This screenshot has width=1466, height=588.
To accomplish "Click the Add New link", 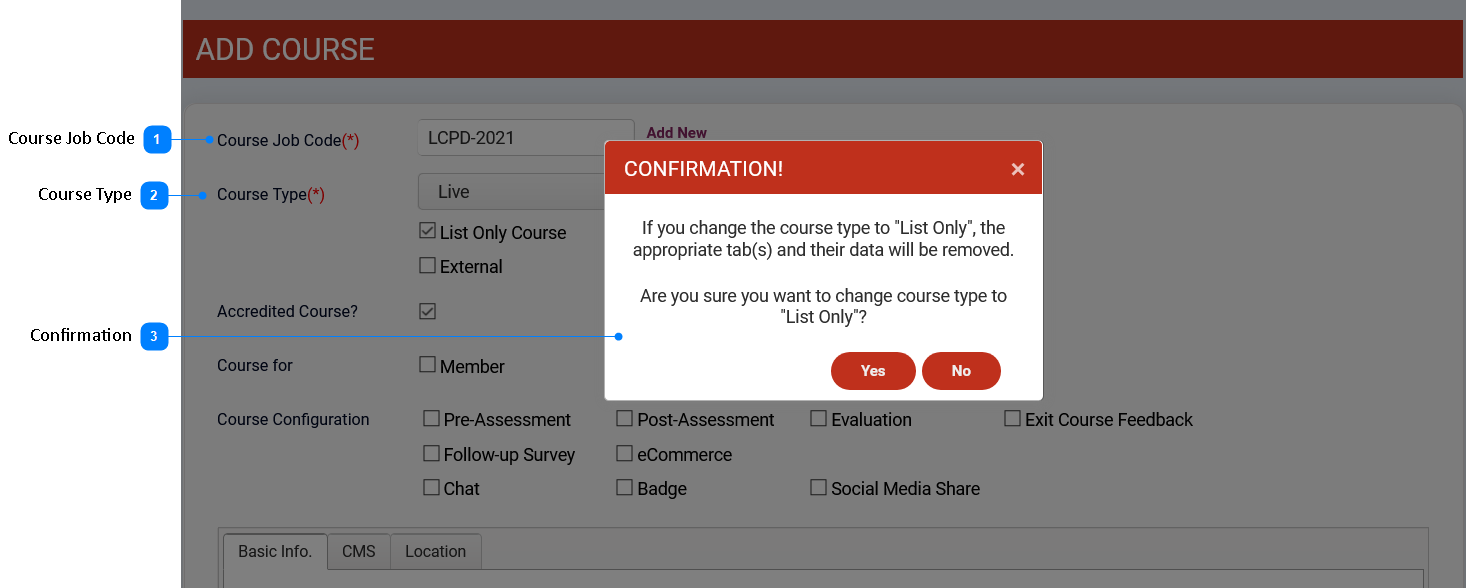I will 676,132.
